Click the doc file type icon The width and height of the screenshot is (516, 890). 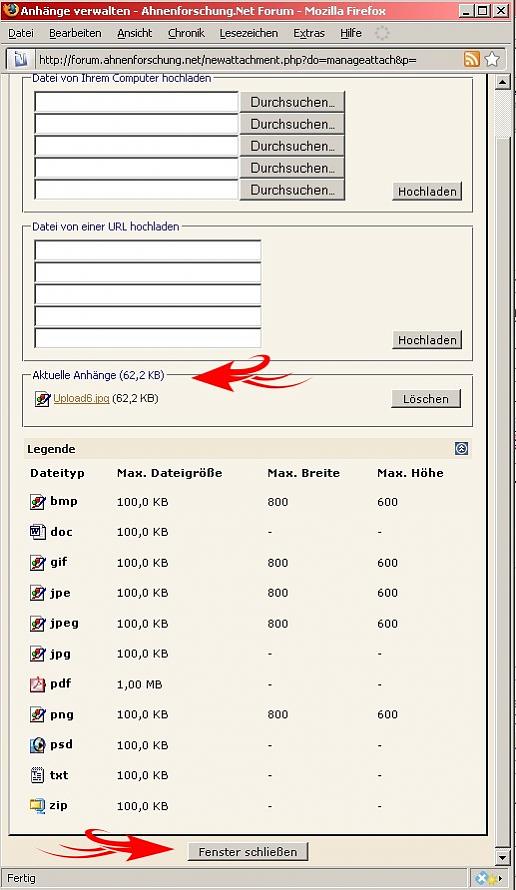click(37, 532)
